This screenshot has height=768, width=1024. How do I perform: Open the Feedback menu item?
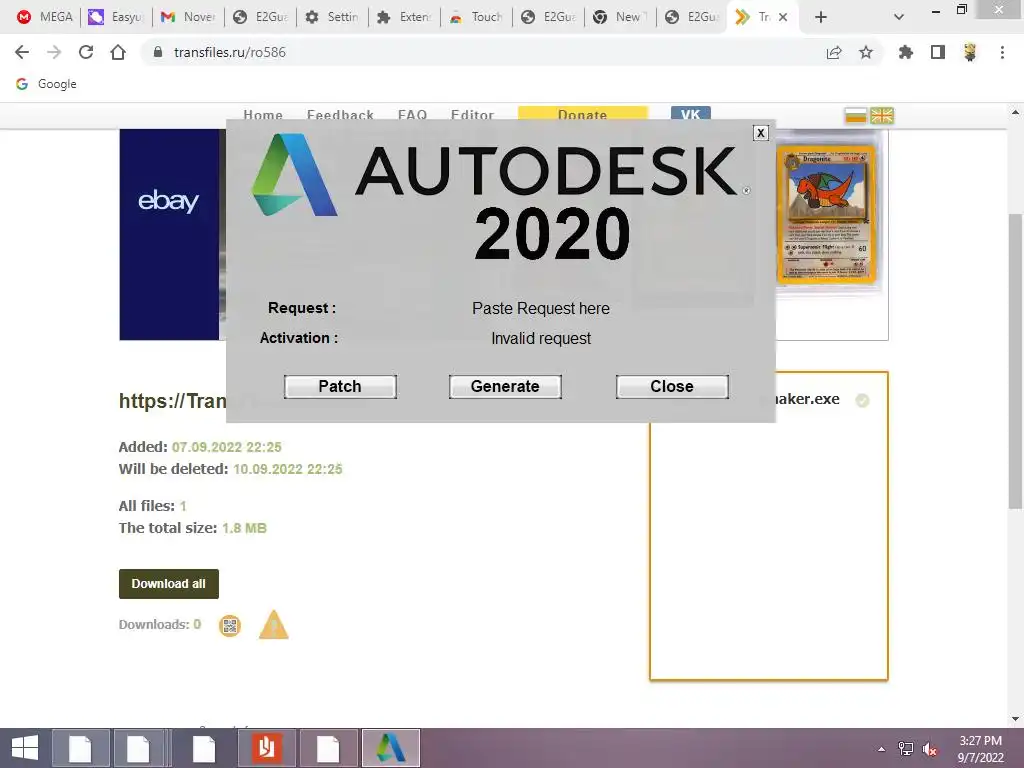(x=340, y=116)
